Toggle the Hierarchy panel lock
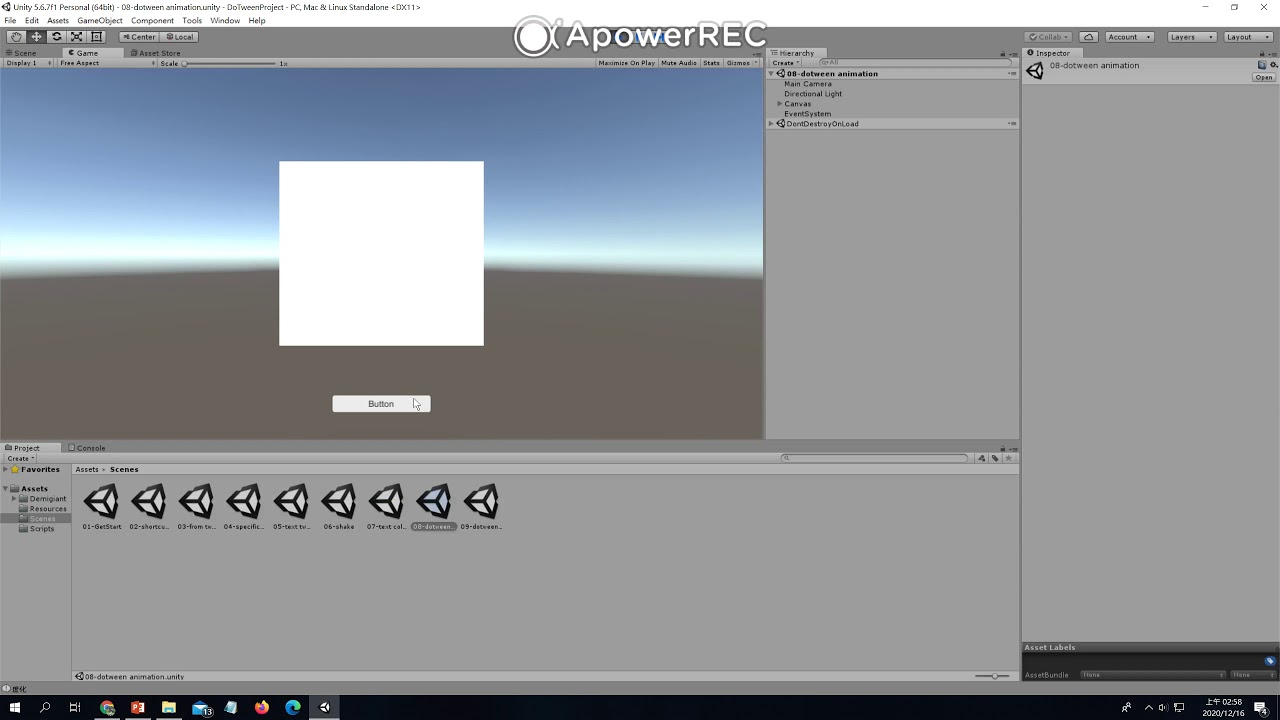Viewport: 1280px width, 720px height. click(x=1003, y=54)
